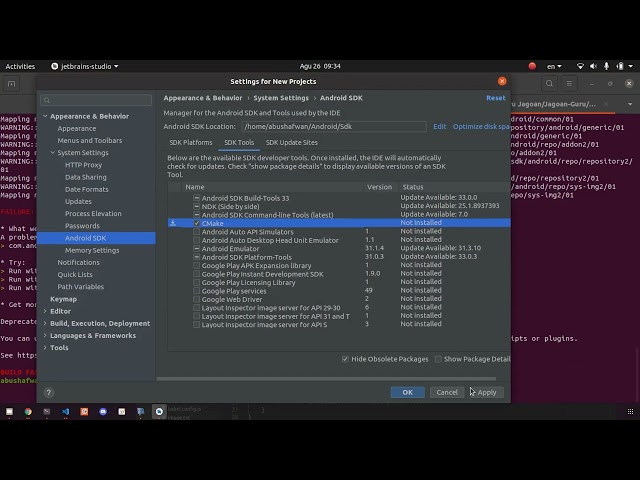
Task: Uncheck Hide Obsolete Packages
Action: [x=345, y=359]
